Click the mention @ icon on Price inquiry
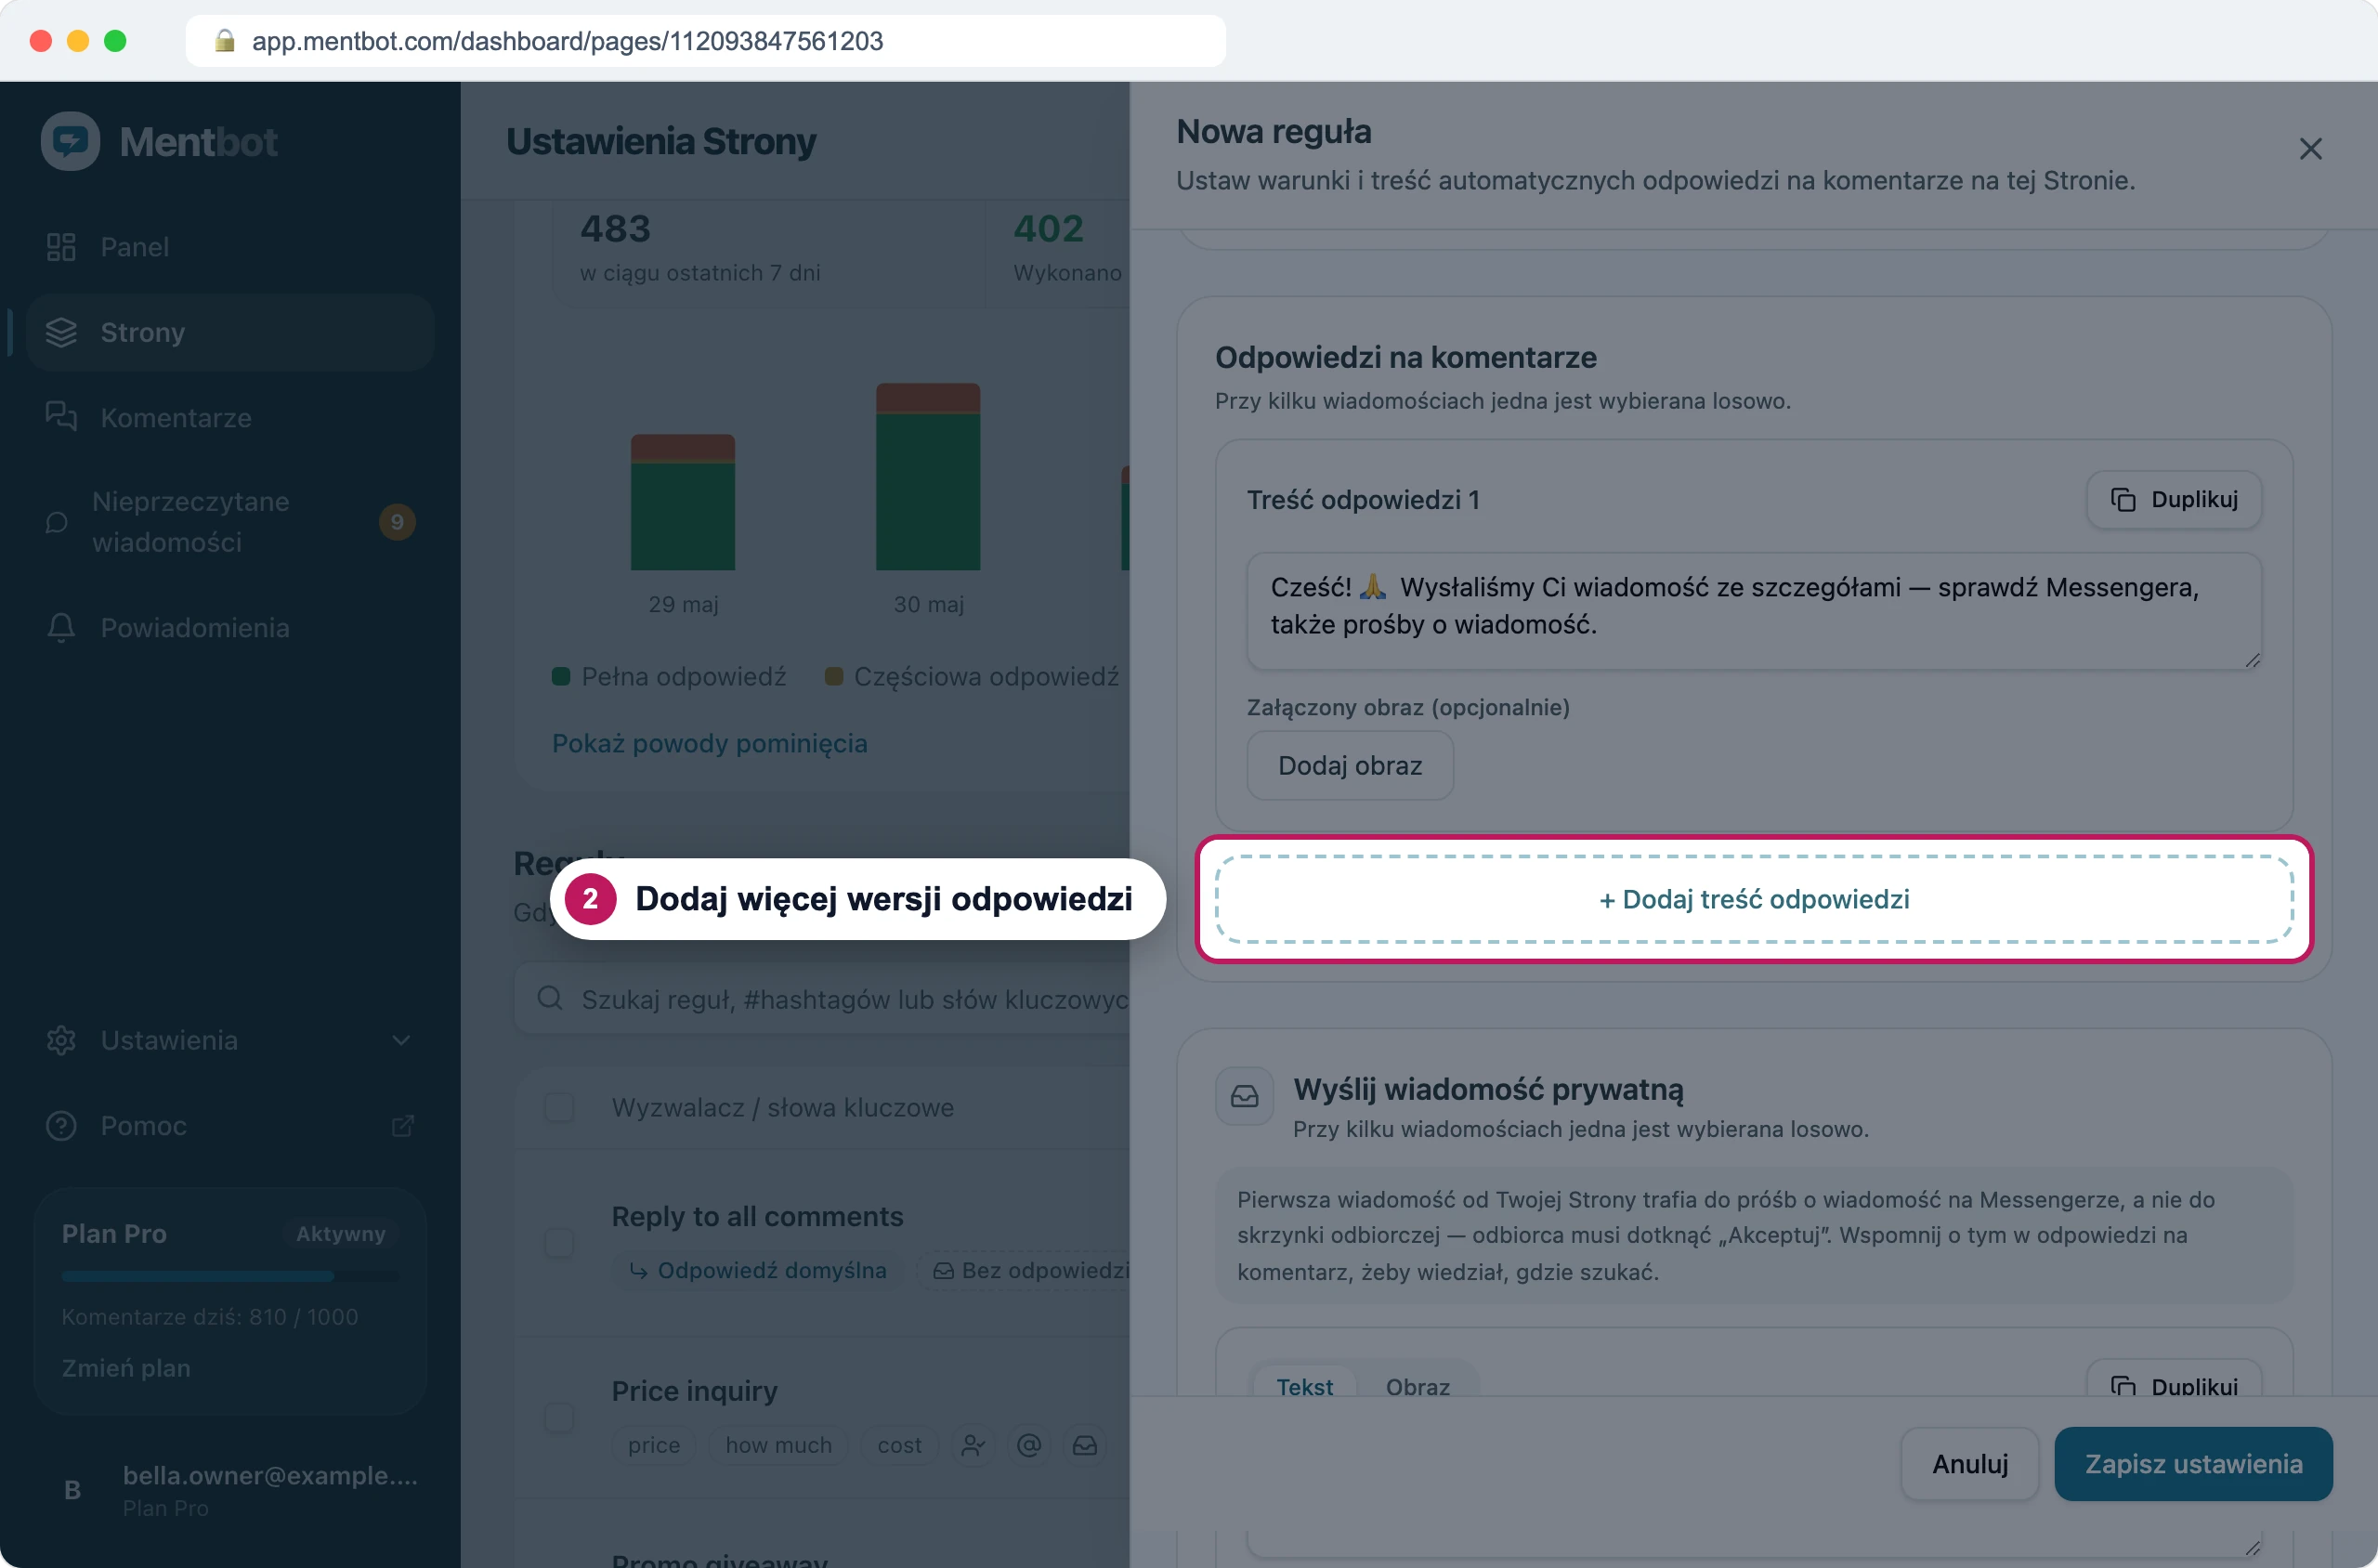 (1029, 1444)
